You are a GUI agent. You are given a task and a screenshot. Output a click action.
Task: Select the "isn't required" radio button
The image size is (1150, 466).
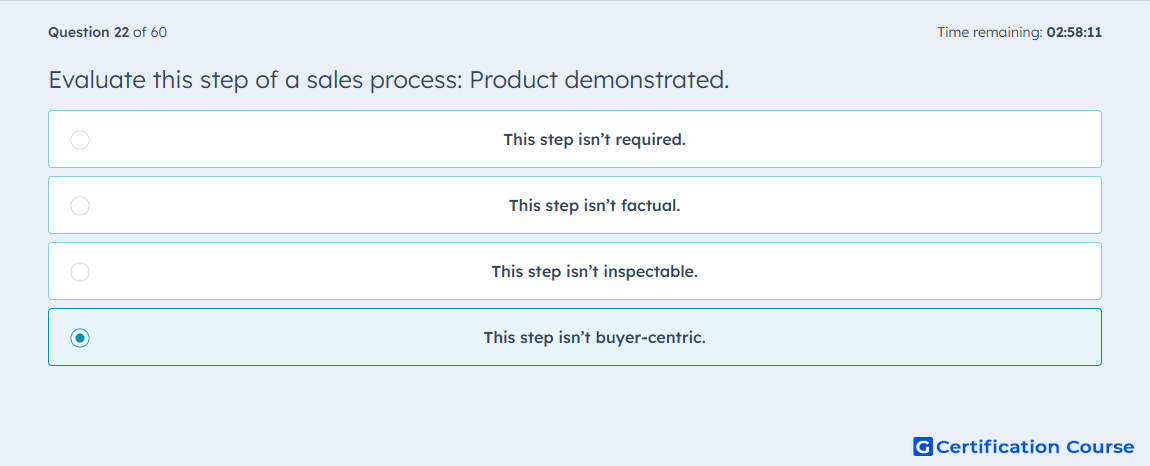click(80, 139)
